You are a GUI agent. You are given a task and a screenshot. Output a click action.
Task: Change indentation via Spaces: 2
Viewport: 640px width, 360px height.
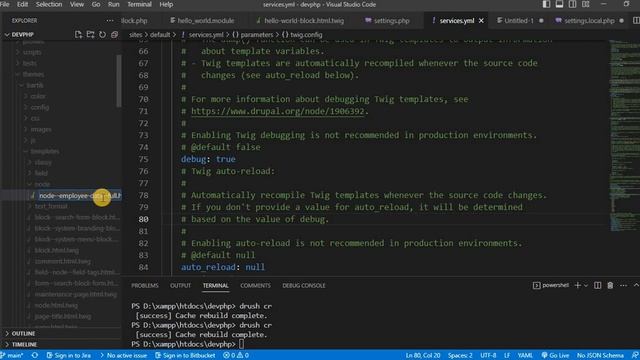point(460,356)
